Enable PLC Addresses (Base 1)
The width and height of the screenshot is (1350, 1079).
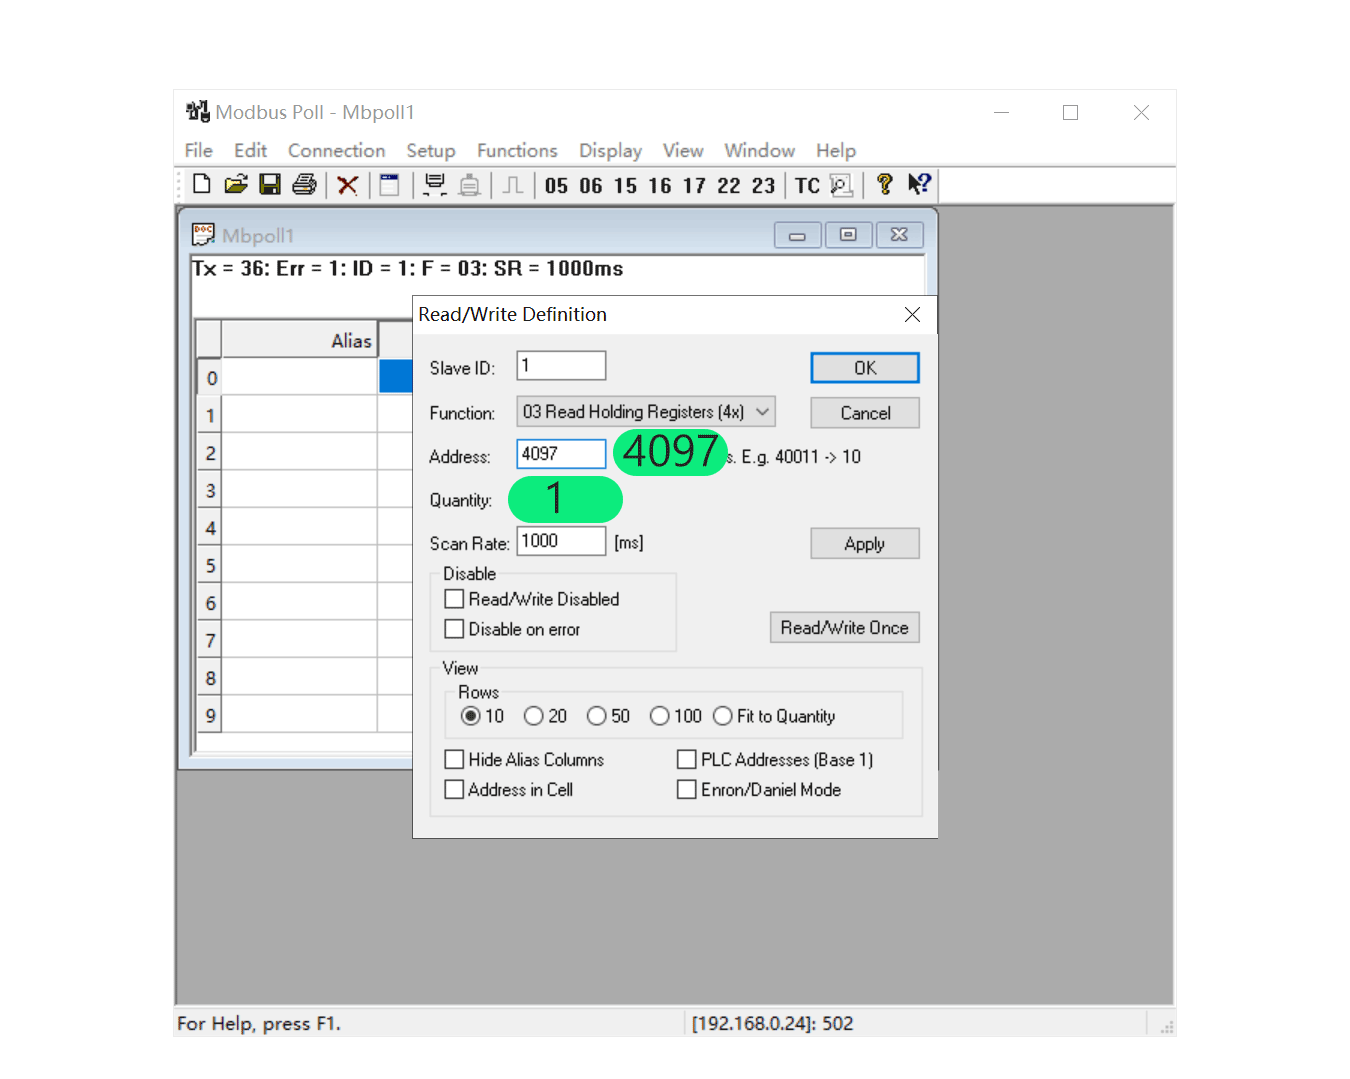click(x=686, y=759)
